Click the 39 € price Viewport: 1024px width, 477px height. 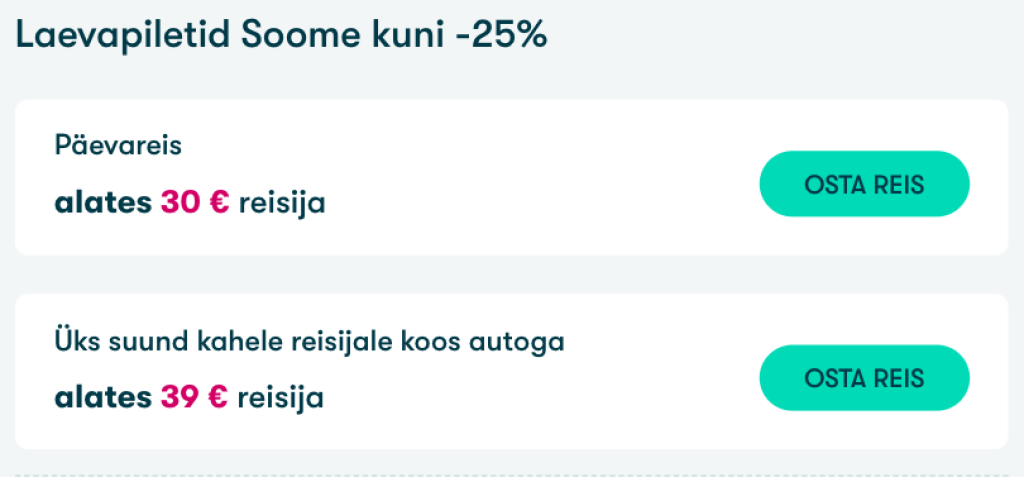tap(194, 397)
